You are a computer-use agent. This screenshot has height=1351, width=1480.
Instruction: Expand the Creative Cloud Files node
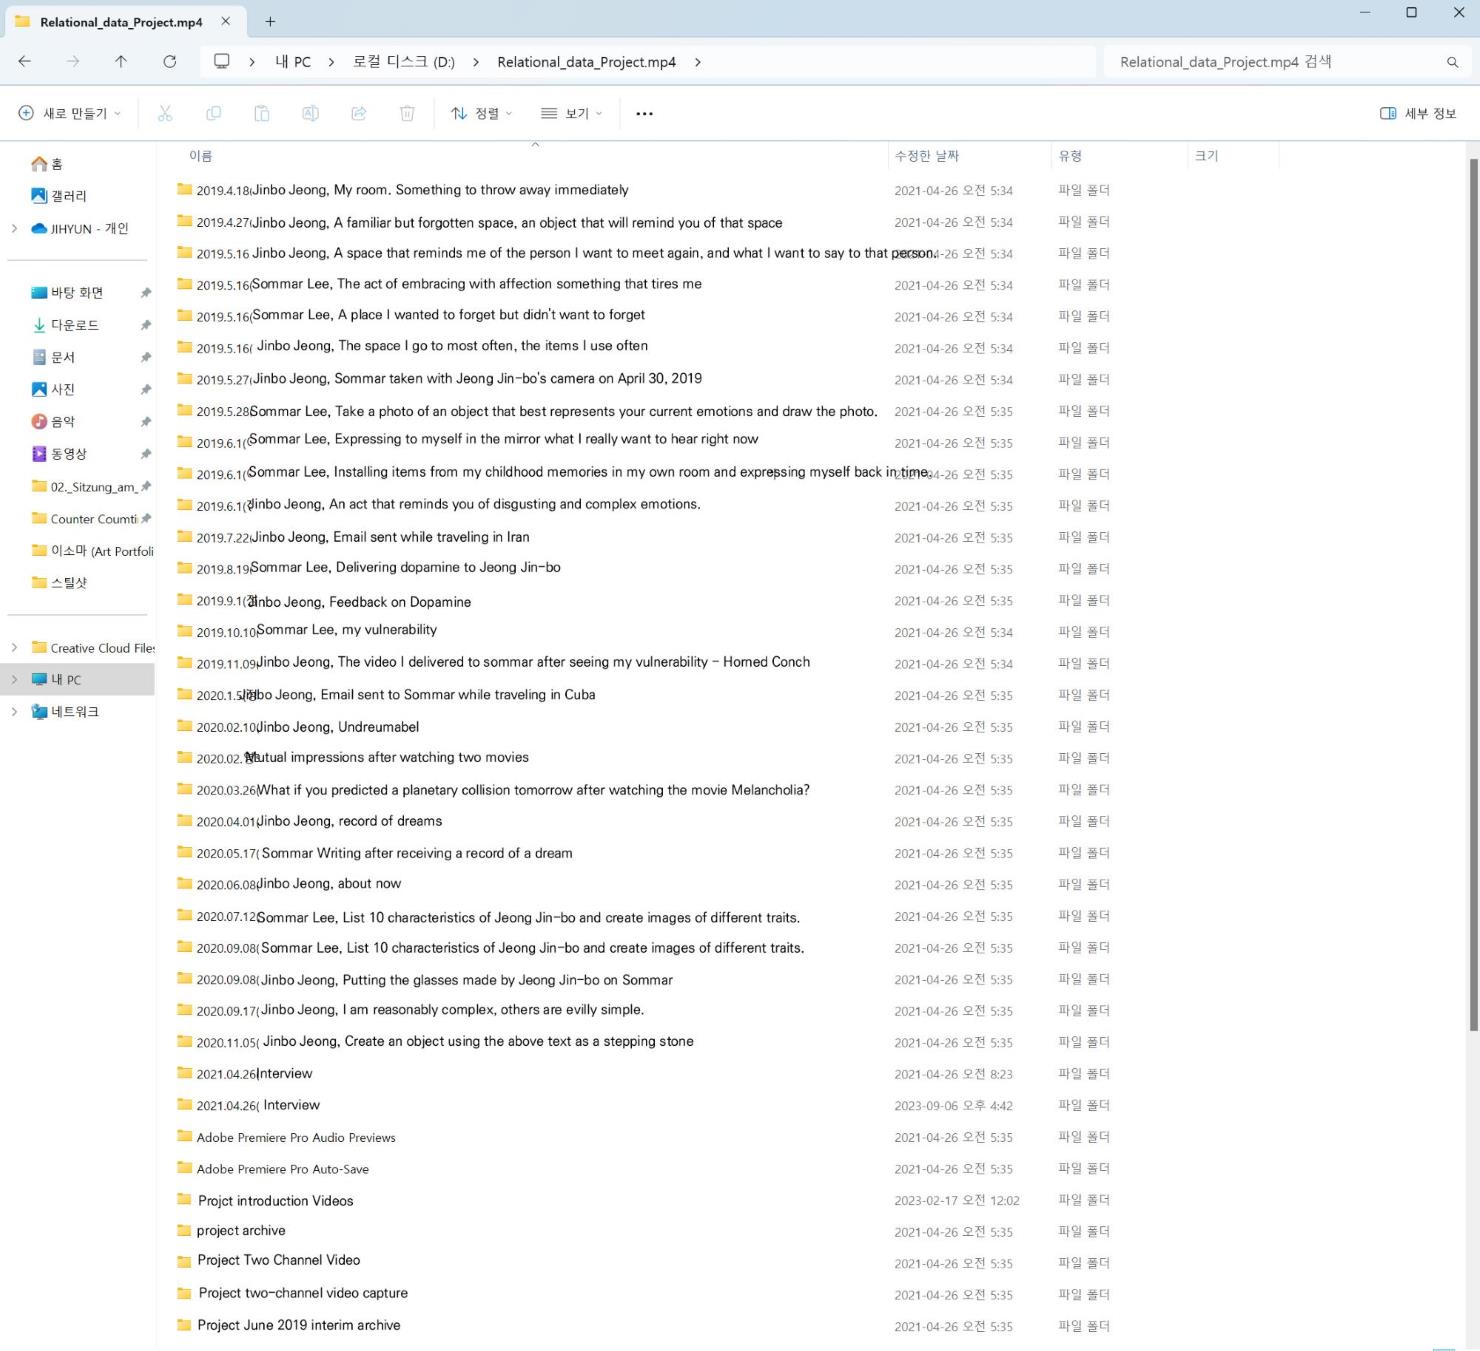14,648
